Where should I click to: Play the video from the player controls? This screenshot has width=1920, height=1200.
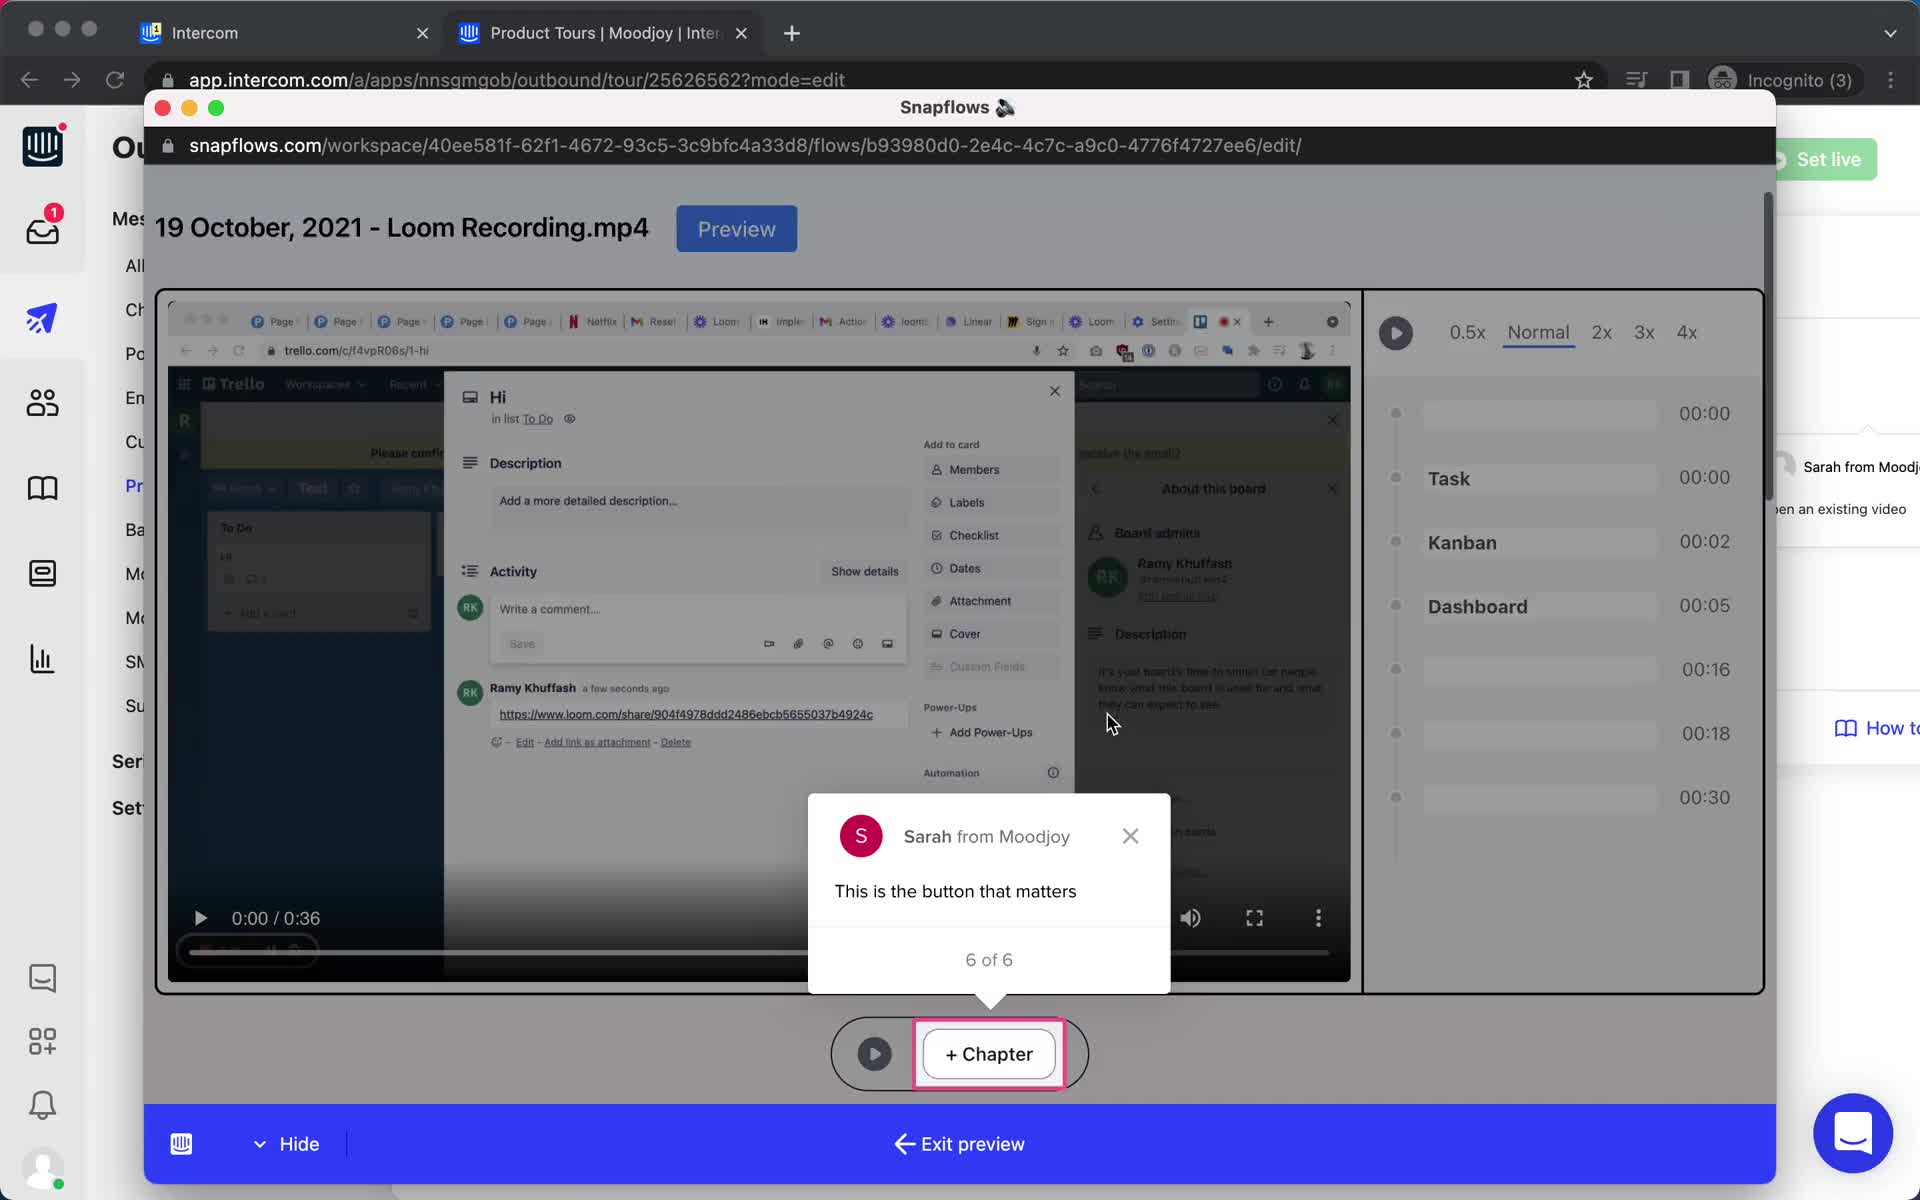click(200, 918)
